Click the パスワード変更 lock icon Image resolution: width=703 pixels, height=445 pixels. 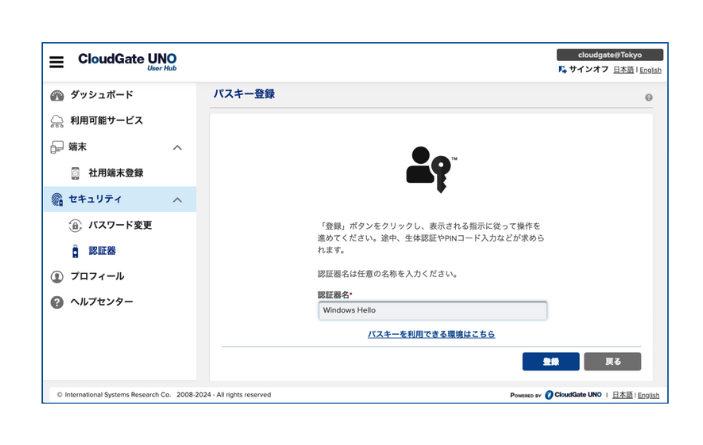[x=75, y=225]
